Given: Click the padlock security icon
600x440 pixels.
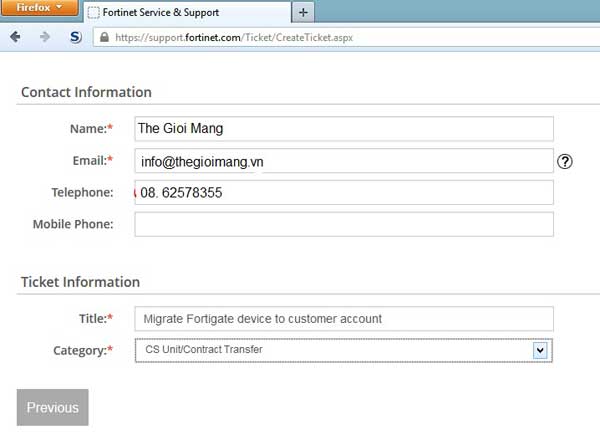Looking at the screenshot, I should tap(104, 37).
